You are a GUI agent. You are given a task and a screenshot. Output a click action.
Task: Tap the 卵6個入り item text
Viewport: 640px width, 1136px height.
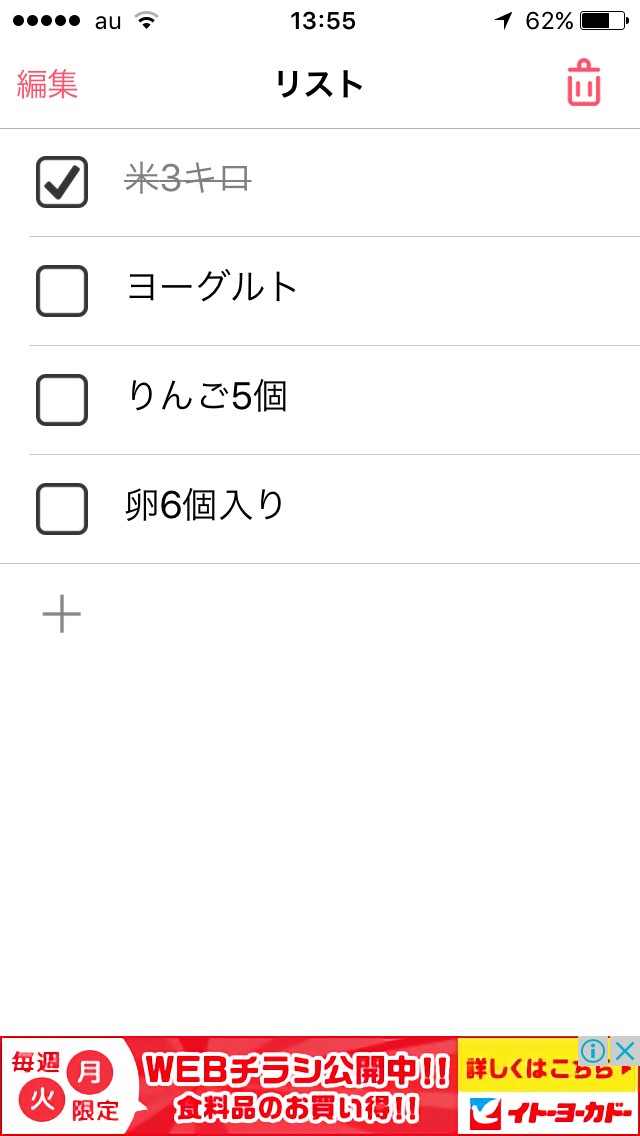pyautogui.click(x=206, y=506)
